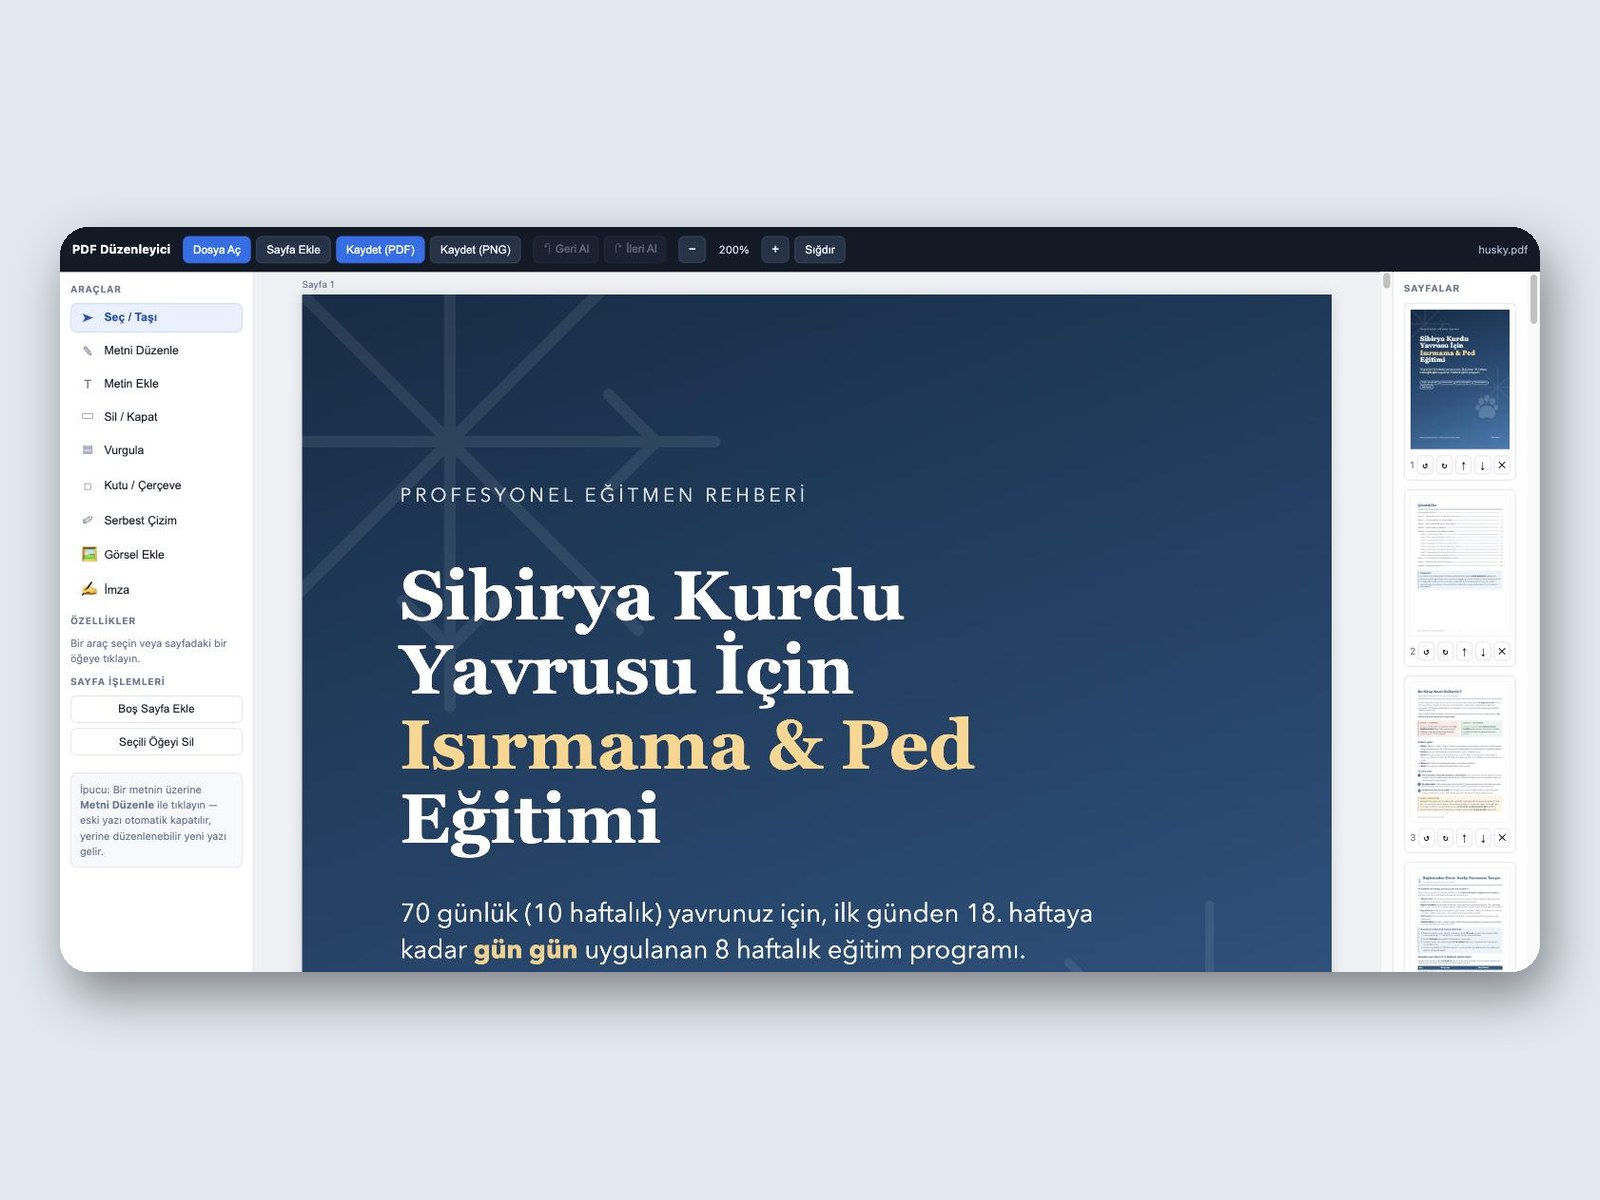The height and width of the screenshot is (1200, 1600).
Task: Redo with the İleri Al button
Action: 636,249
